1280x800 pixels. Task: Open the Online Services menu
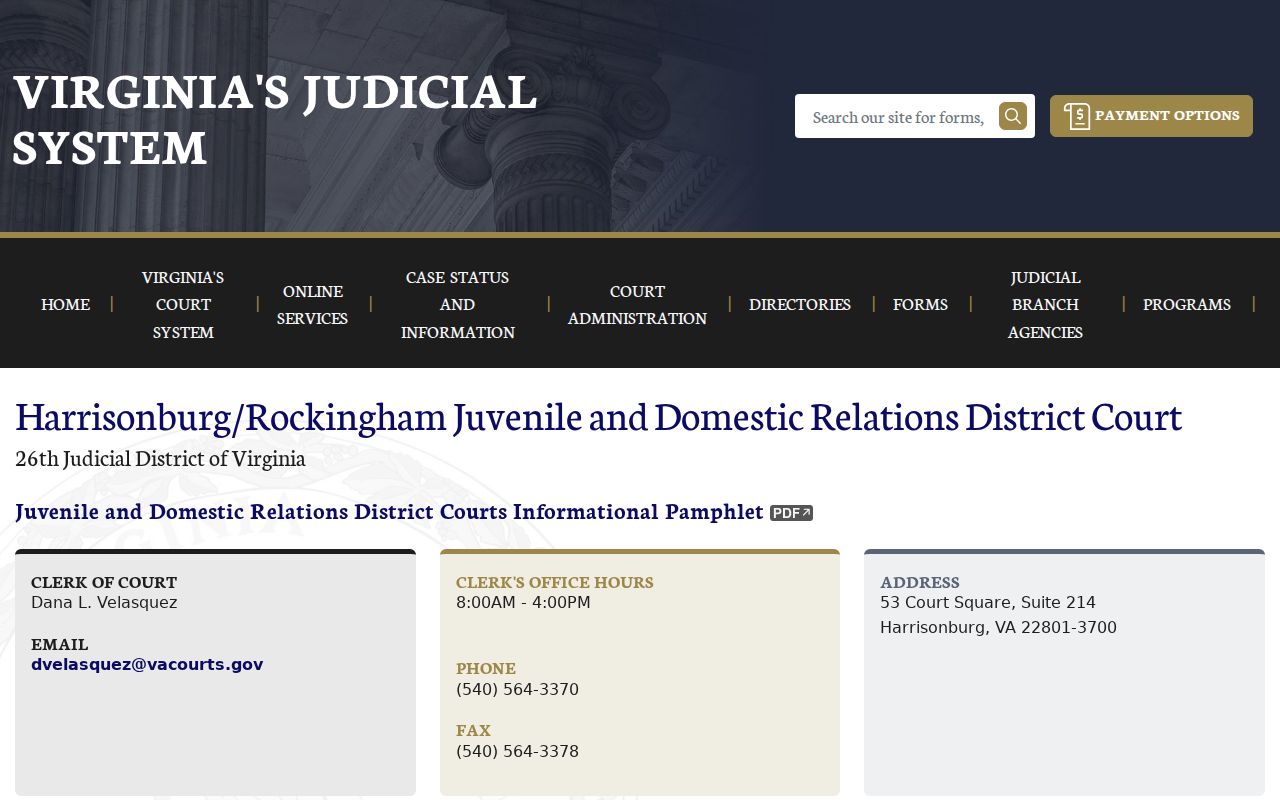(x=313, y=304)
